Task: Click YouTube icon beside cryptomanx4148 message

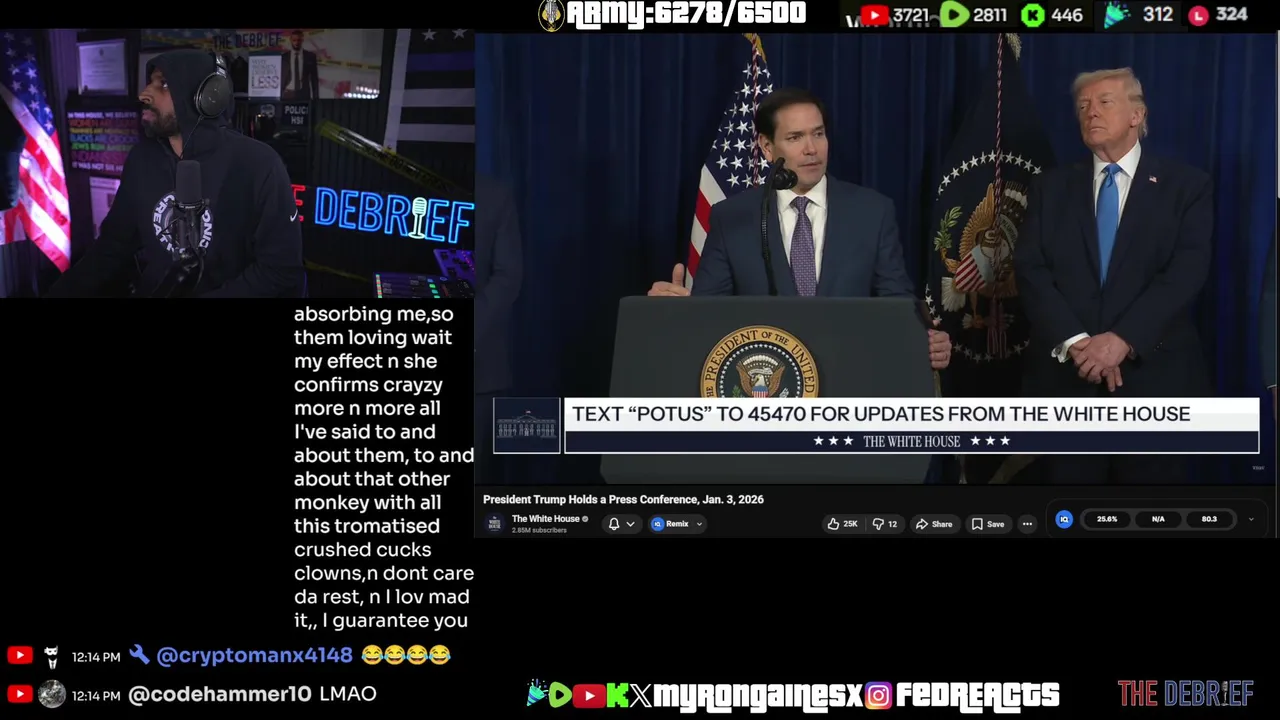Action: click(x=19, y=655)
